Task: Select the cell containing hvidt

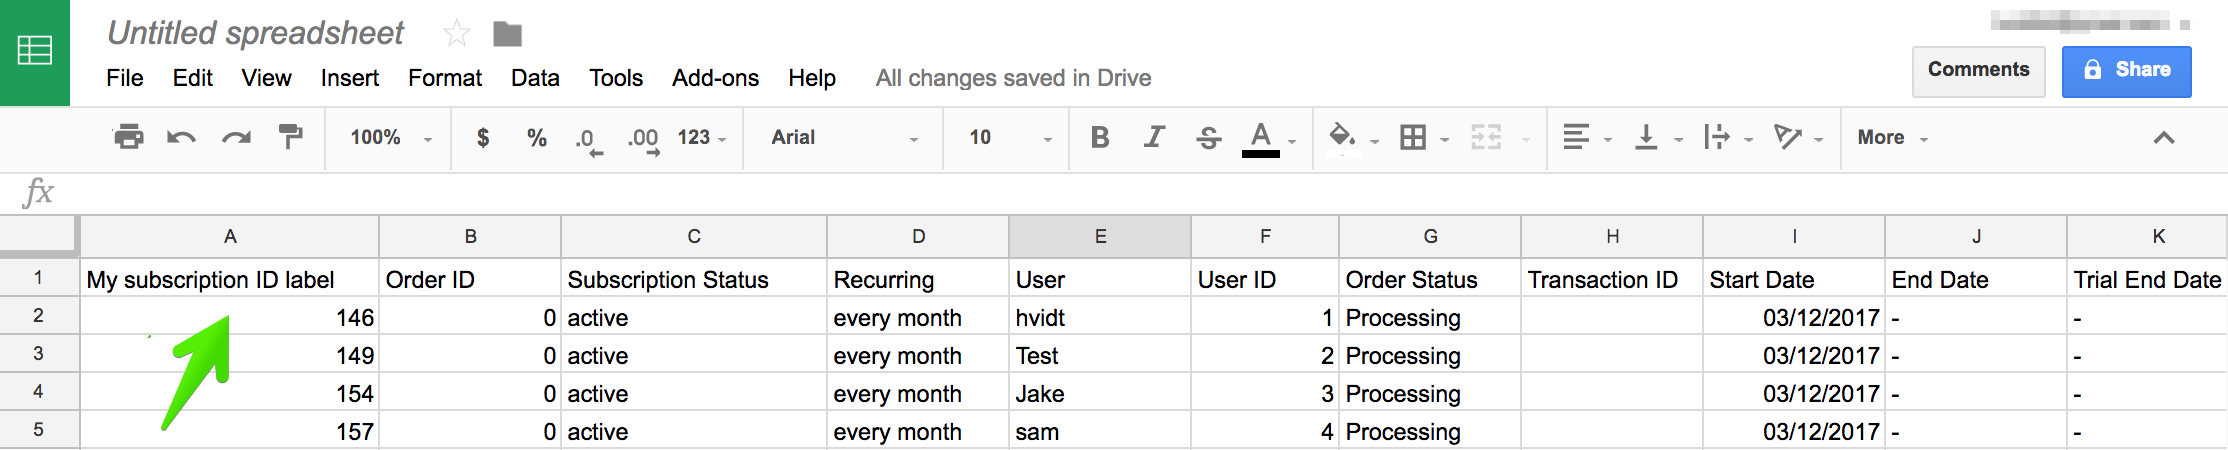Action: (x=1100, y=317)
